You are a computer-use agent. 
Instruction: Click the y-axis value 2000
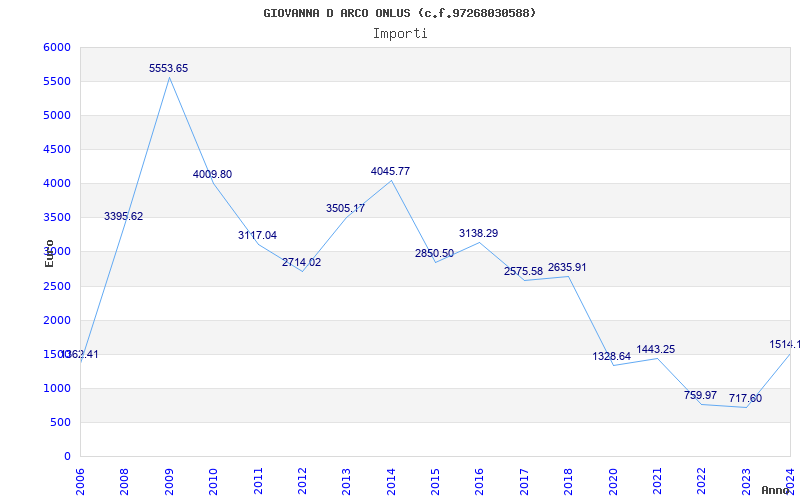tap(57, 320)
